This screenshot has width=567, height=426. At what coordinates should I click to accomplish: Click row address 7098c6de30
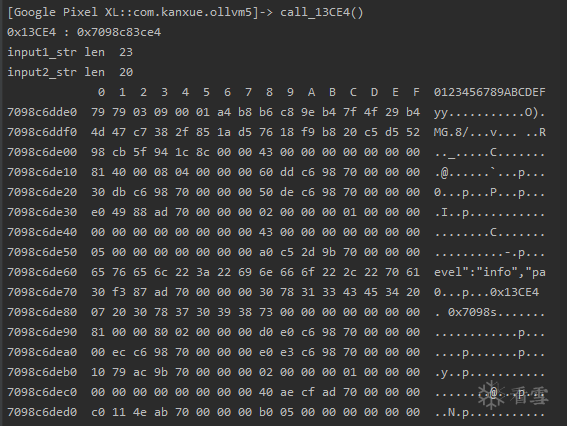(x=42, y=212)
